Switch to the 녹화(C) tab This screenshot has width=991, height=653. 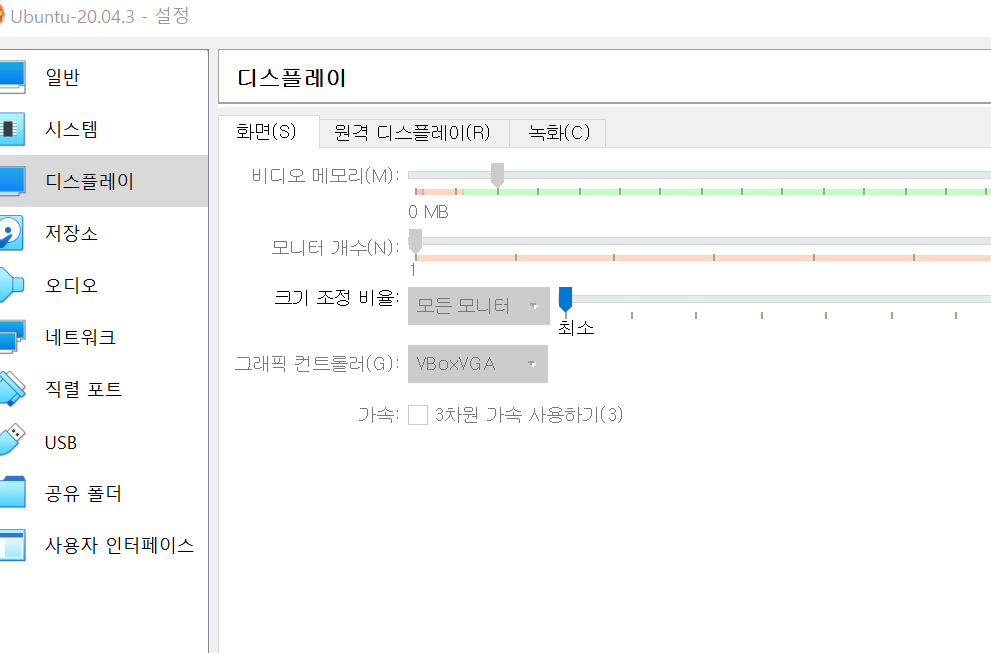tap(559, 133)
